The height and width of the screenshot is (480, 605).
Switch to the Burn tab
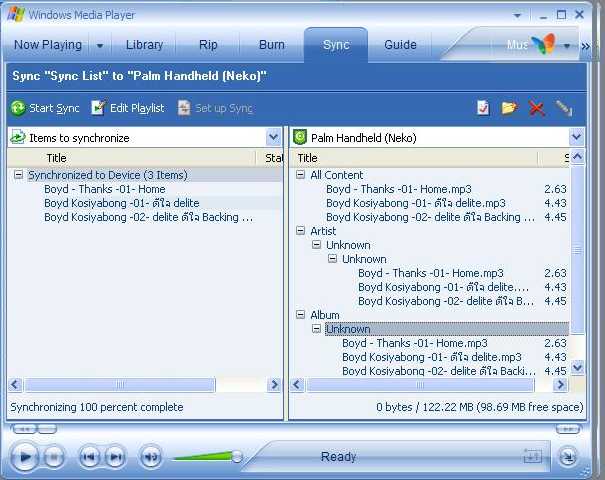272,45
